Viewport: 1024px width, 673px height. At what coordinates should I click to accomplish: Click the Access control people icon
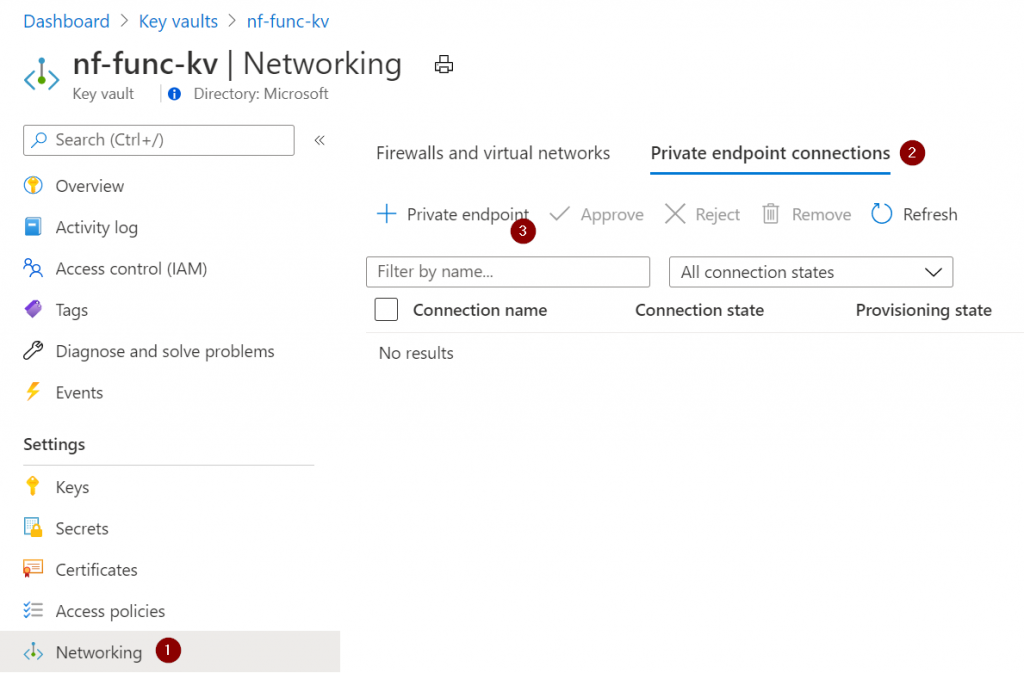33,268
